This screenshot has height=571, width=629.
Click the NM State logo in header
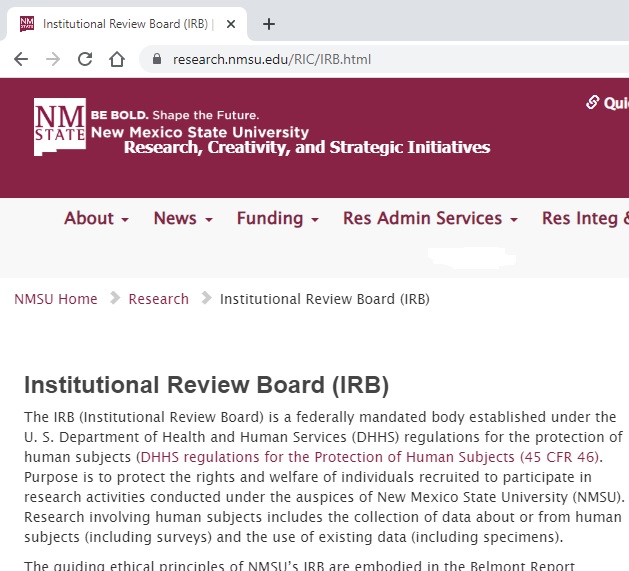pos(60,127)
